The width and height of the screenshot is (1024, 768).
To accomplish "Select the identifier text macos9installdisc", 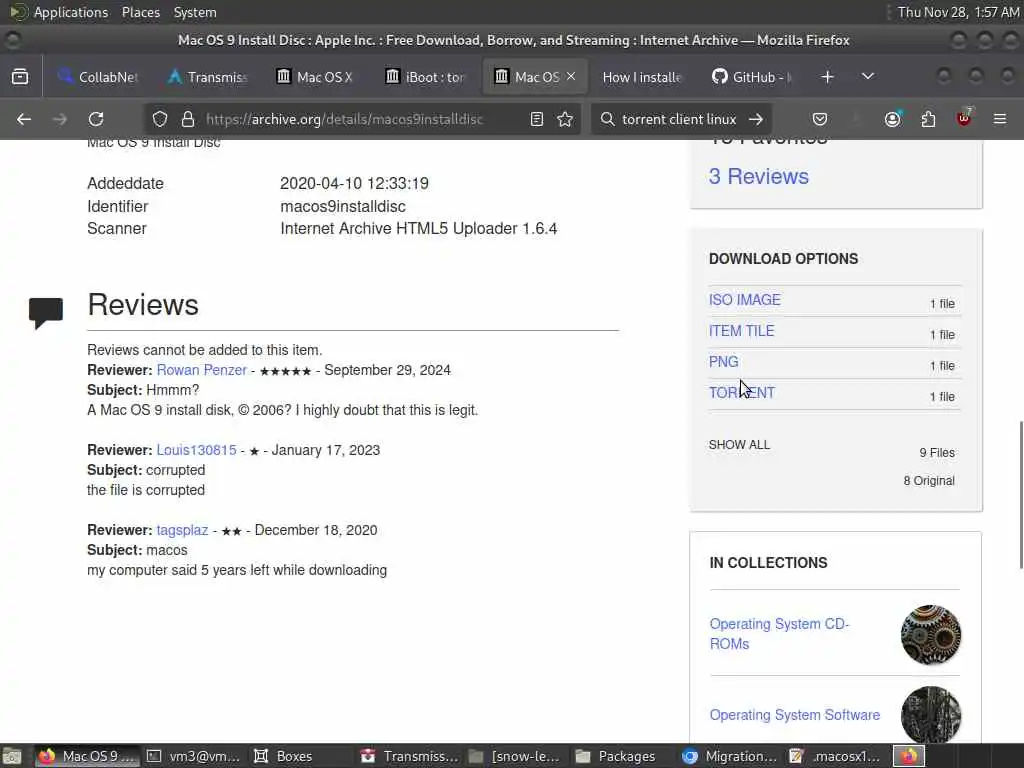I will coord(343,206).
